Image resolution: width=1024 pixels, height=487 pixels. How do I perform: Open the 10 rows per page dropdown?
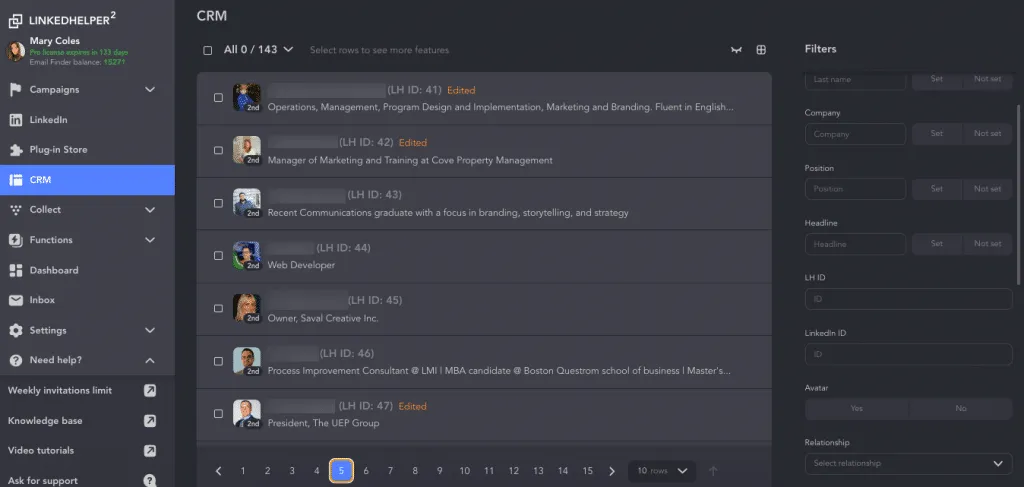click(662, 471)
